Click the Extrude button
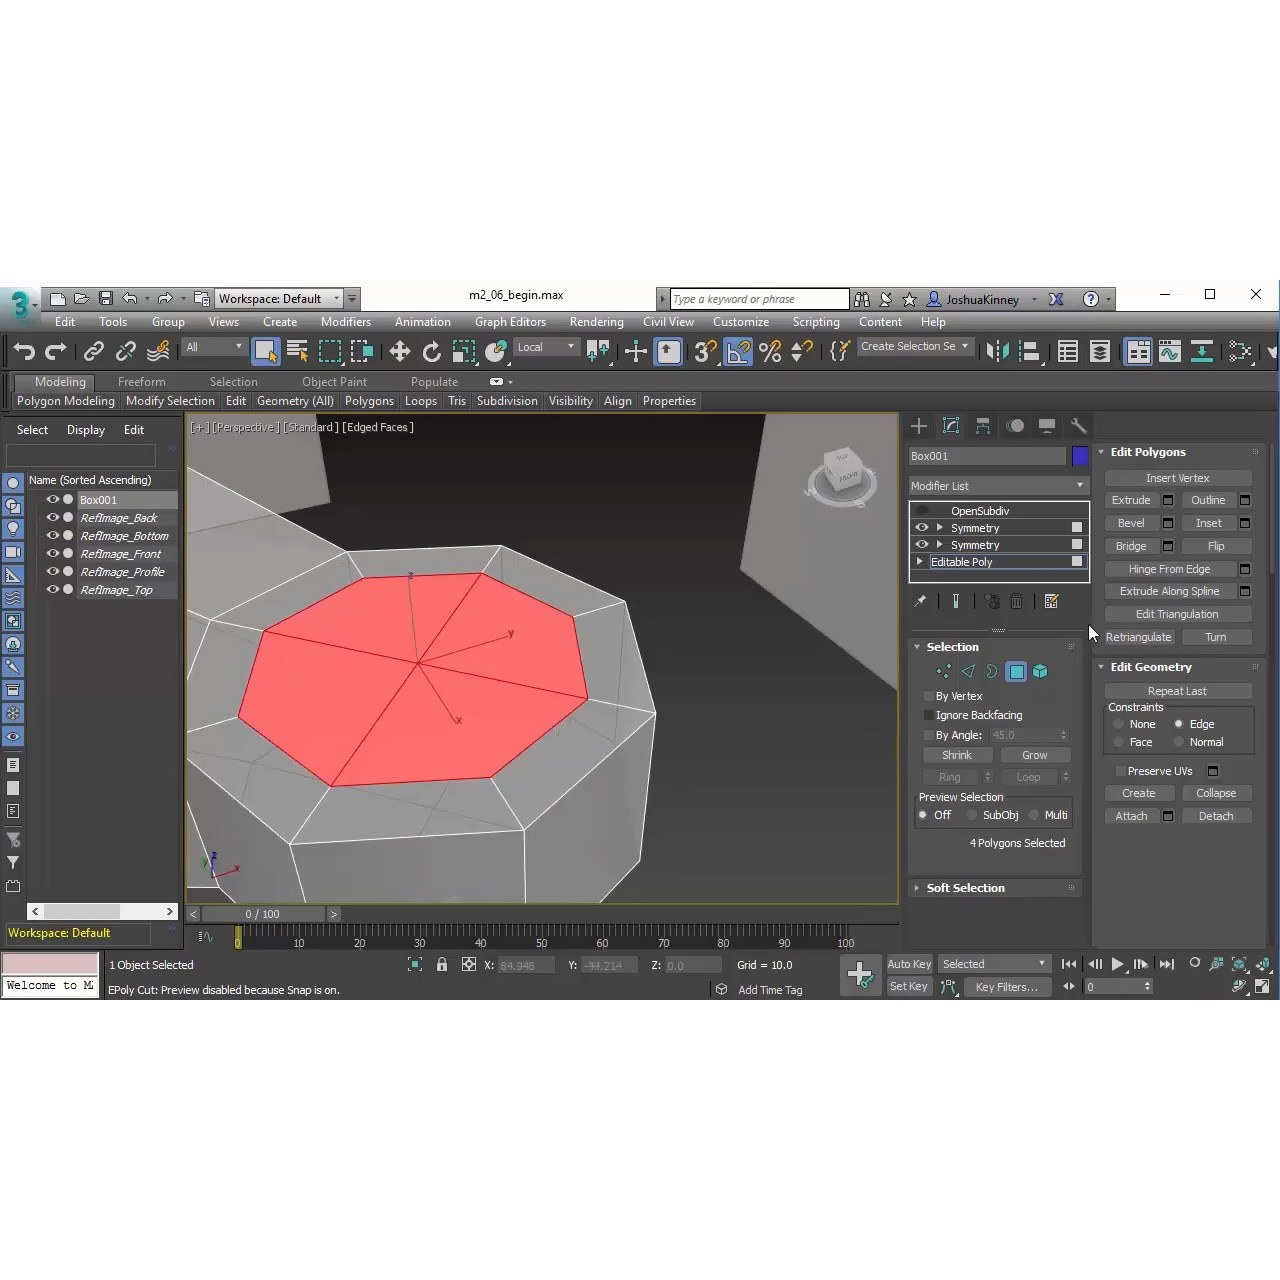 pos(1131,500)
